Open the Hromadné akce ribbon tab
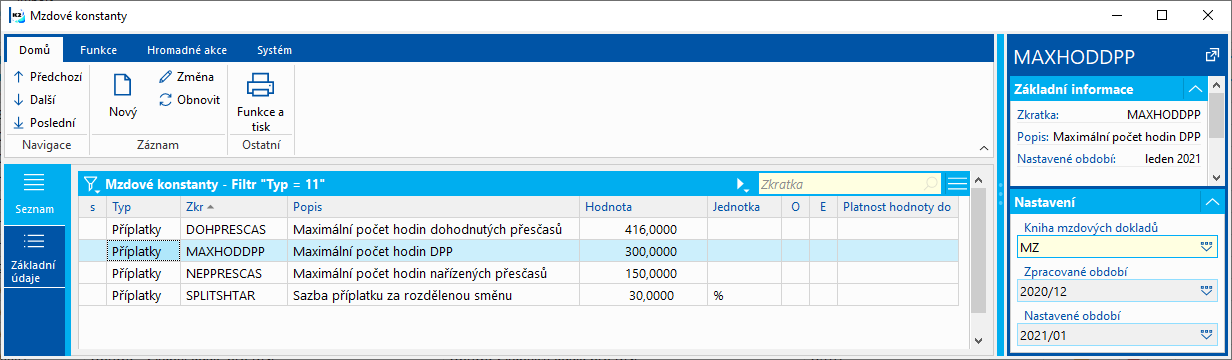 pyautogui.click(x=186, y=49)
